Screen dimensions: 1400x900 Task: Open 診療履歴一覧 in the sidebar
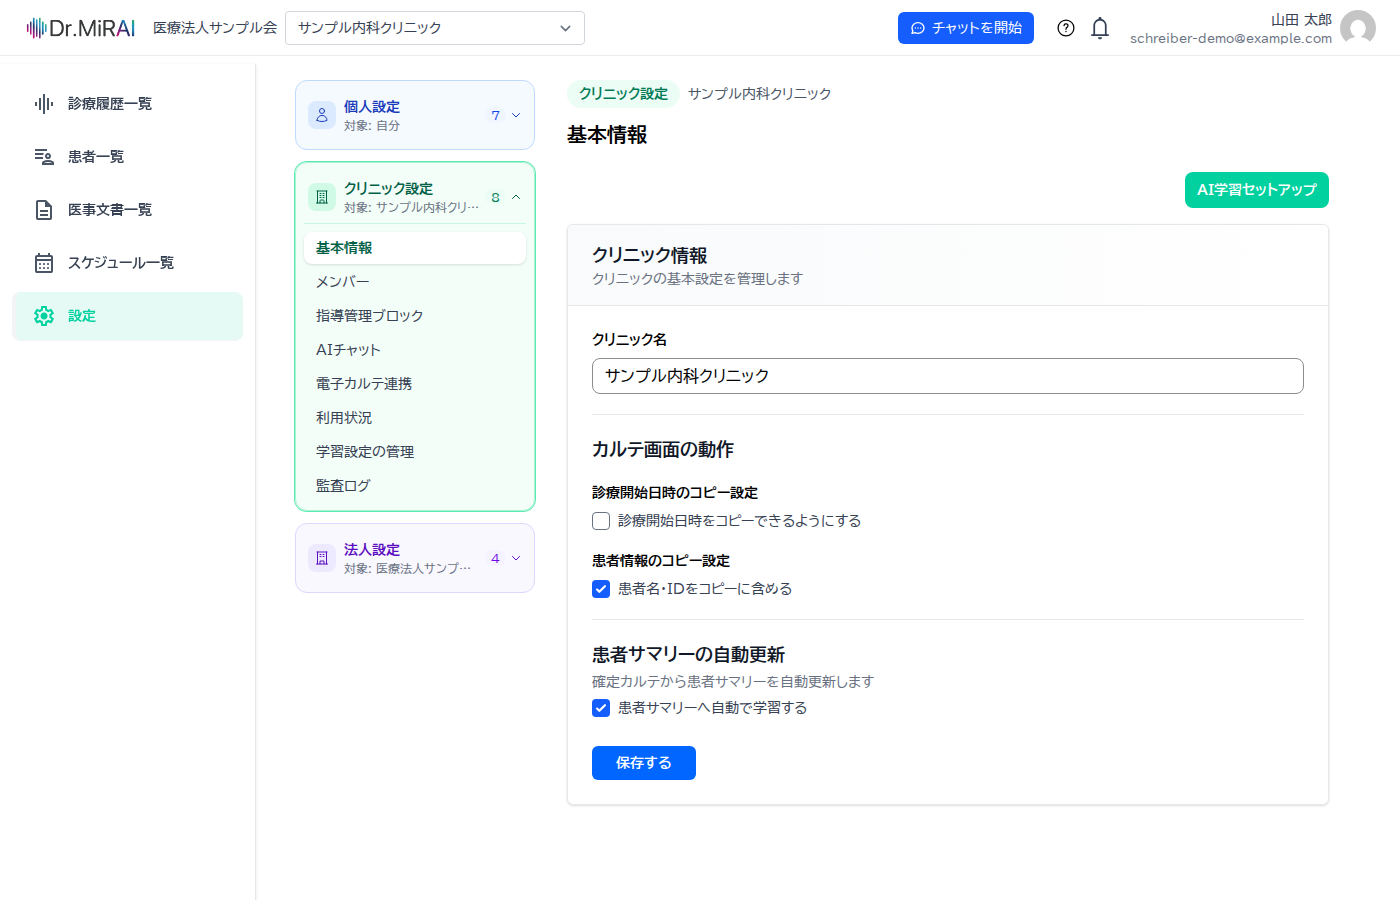pos(128,104)
